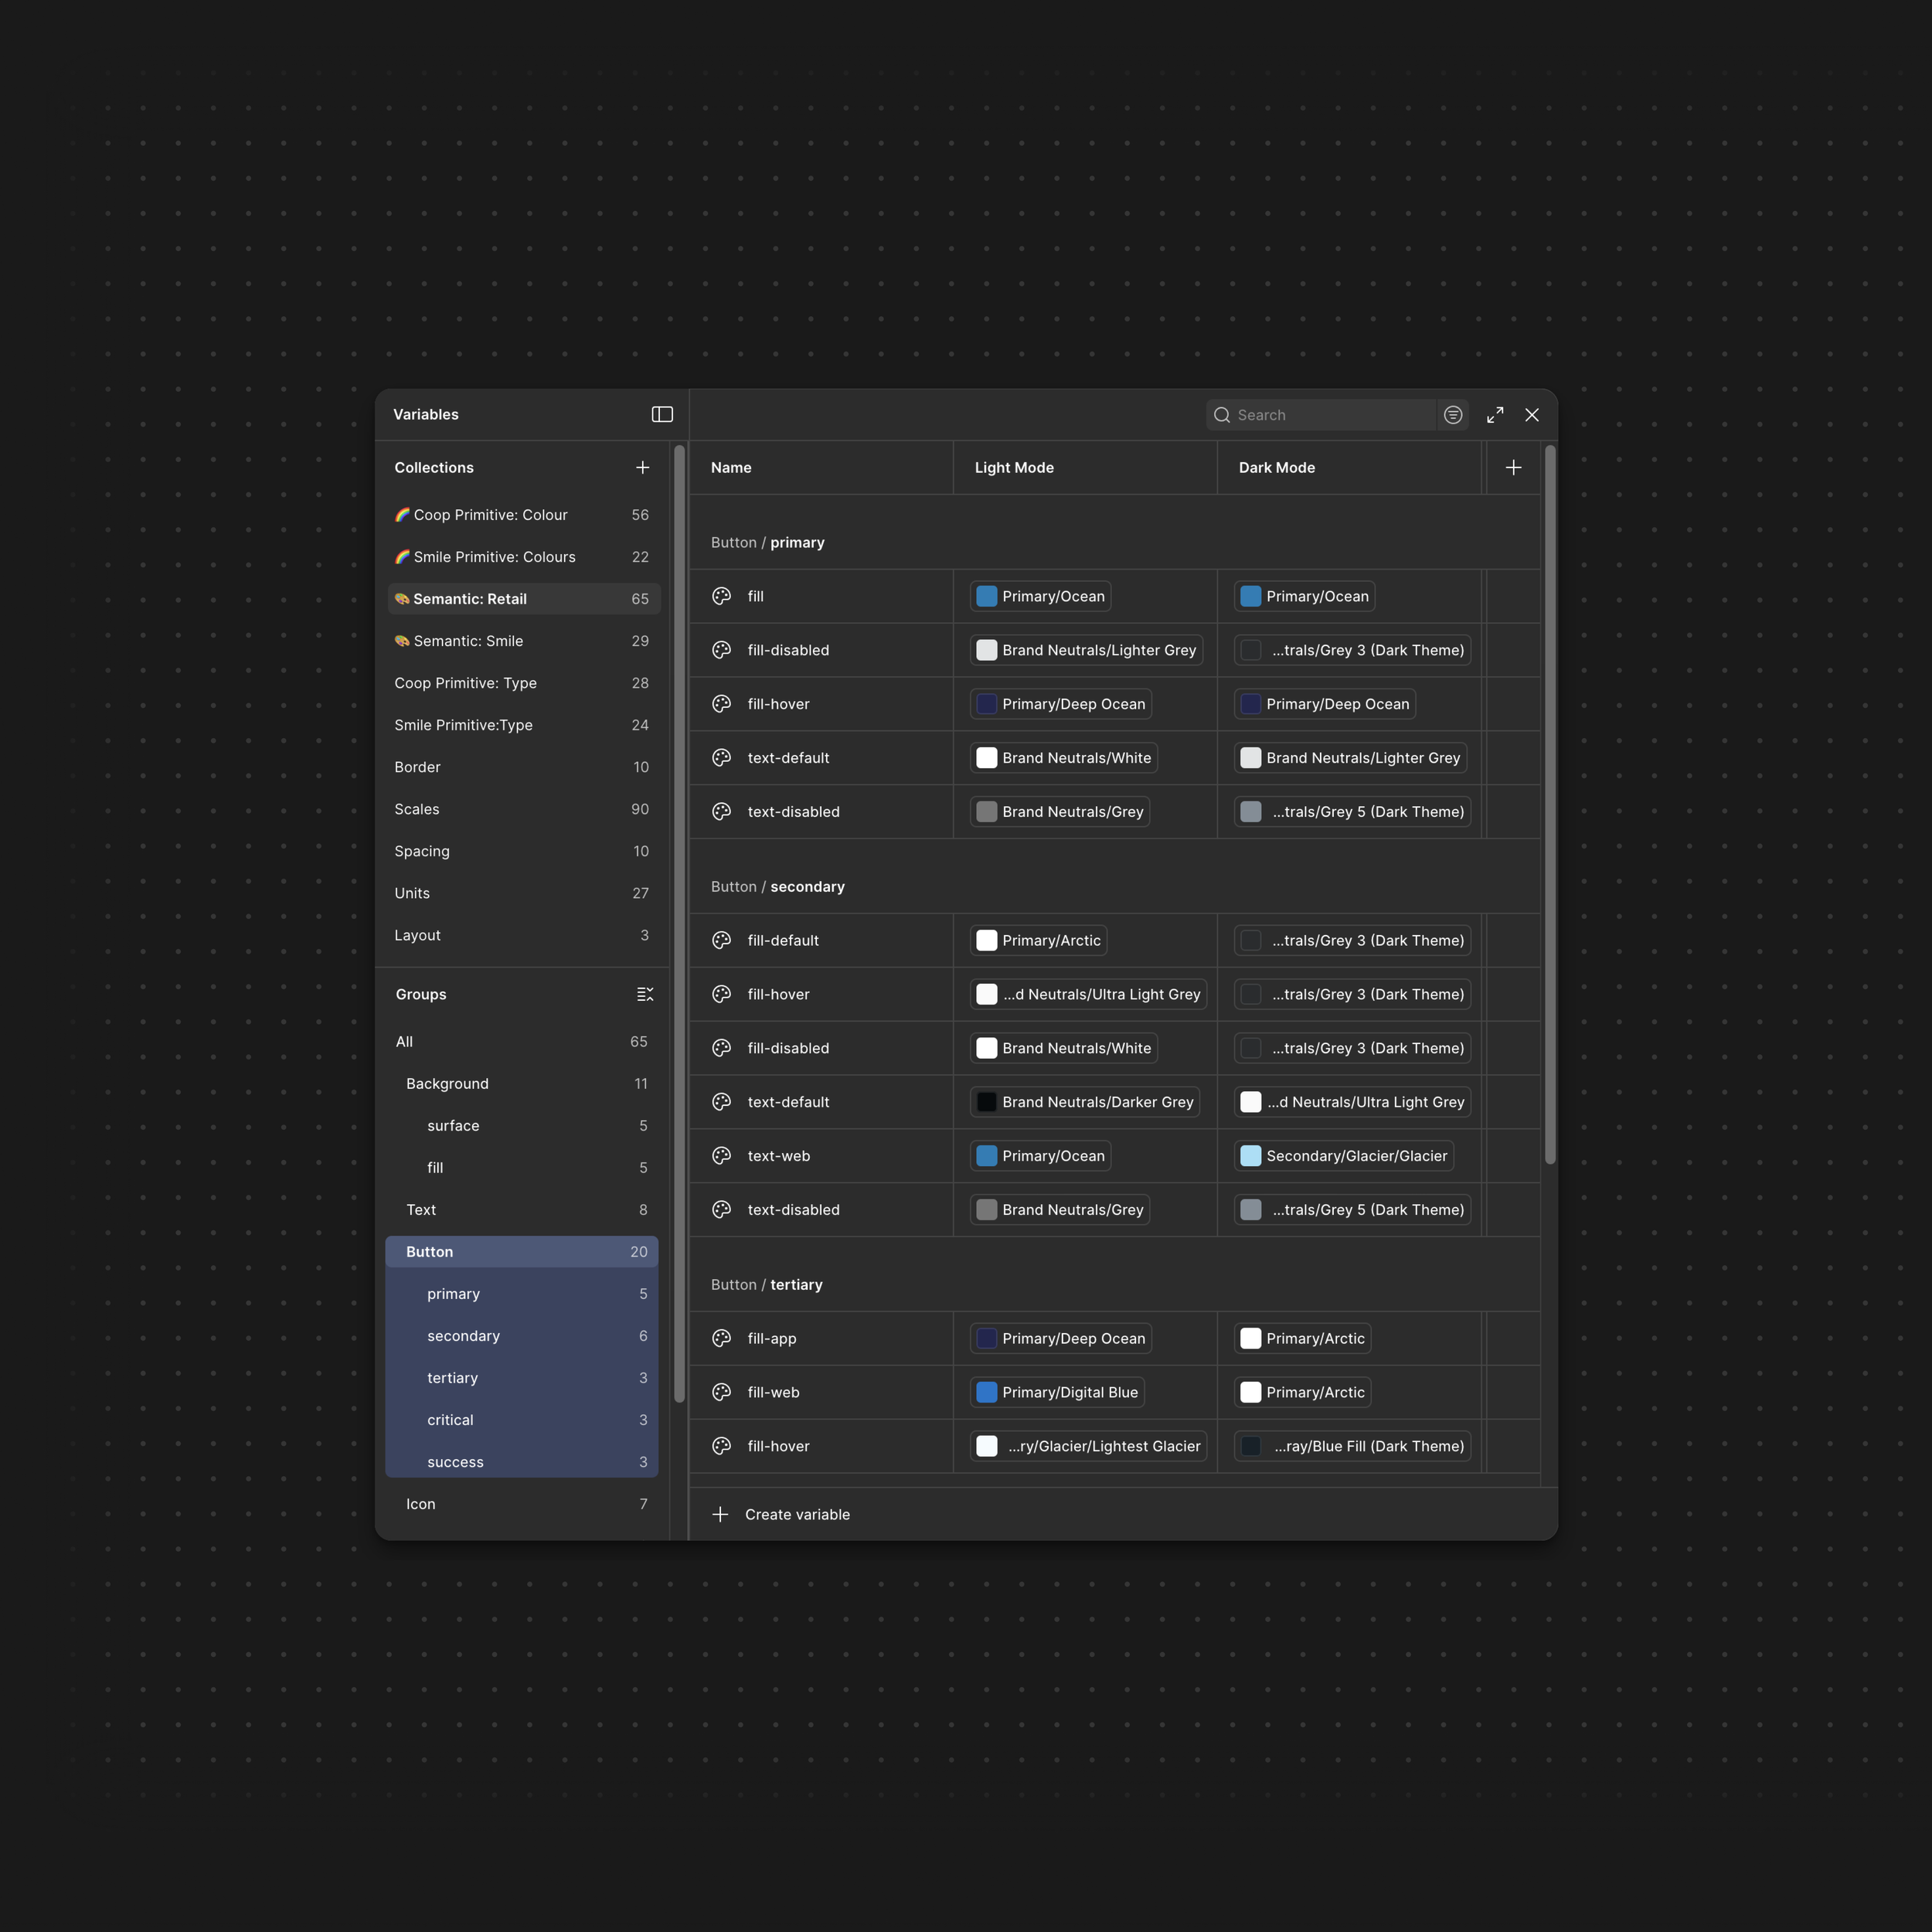Add a new mode with the table plus icon

pyautogui.click(x=1512, y=467)
